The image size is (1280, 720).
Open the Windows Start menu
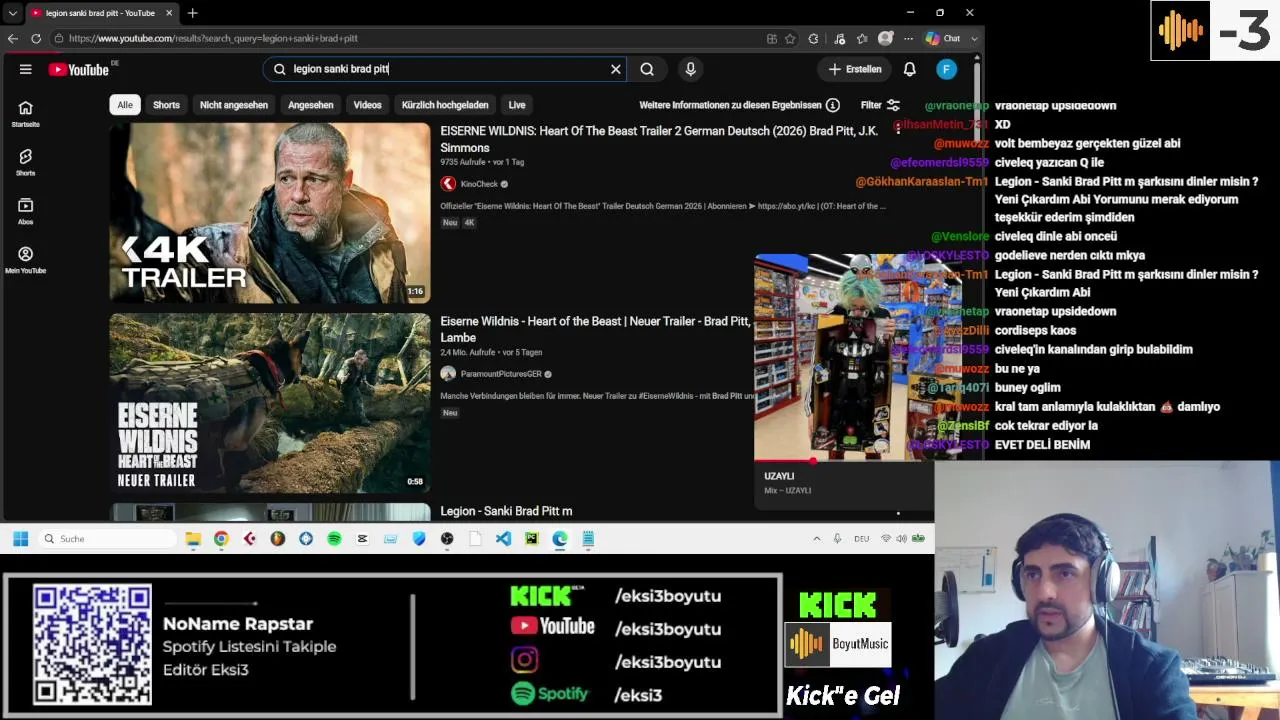[x=20, y=539]
